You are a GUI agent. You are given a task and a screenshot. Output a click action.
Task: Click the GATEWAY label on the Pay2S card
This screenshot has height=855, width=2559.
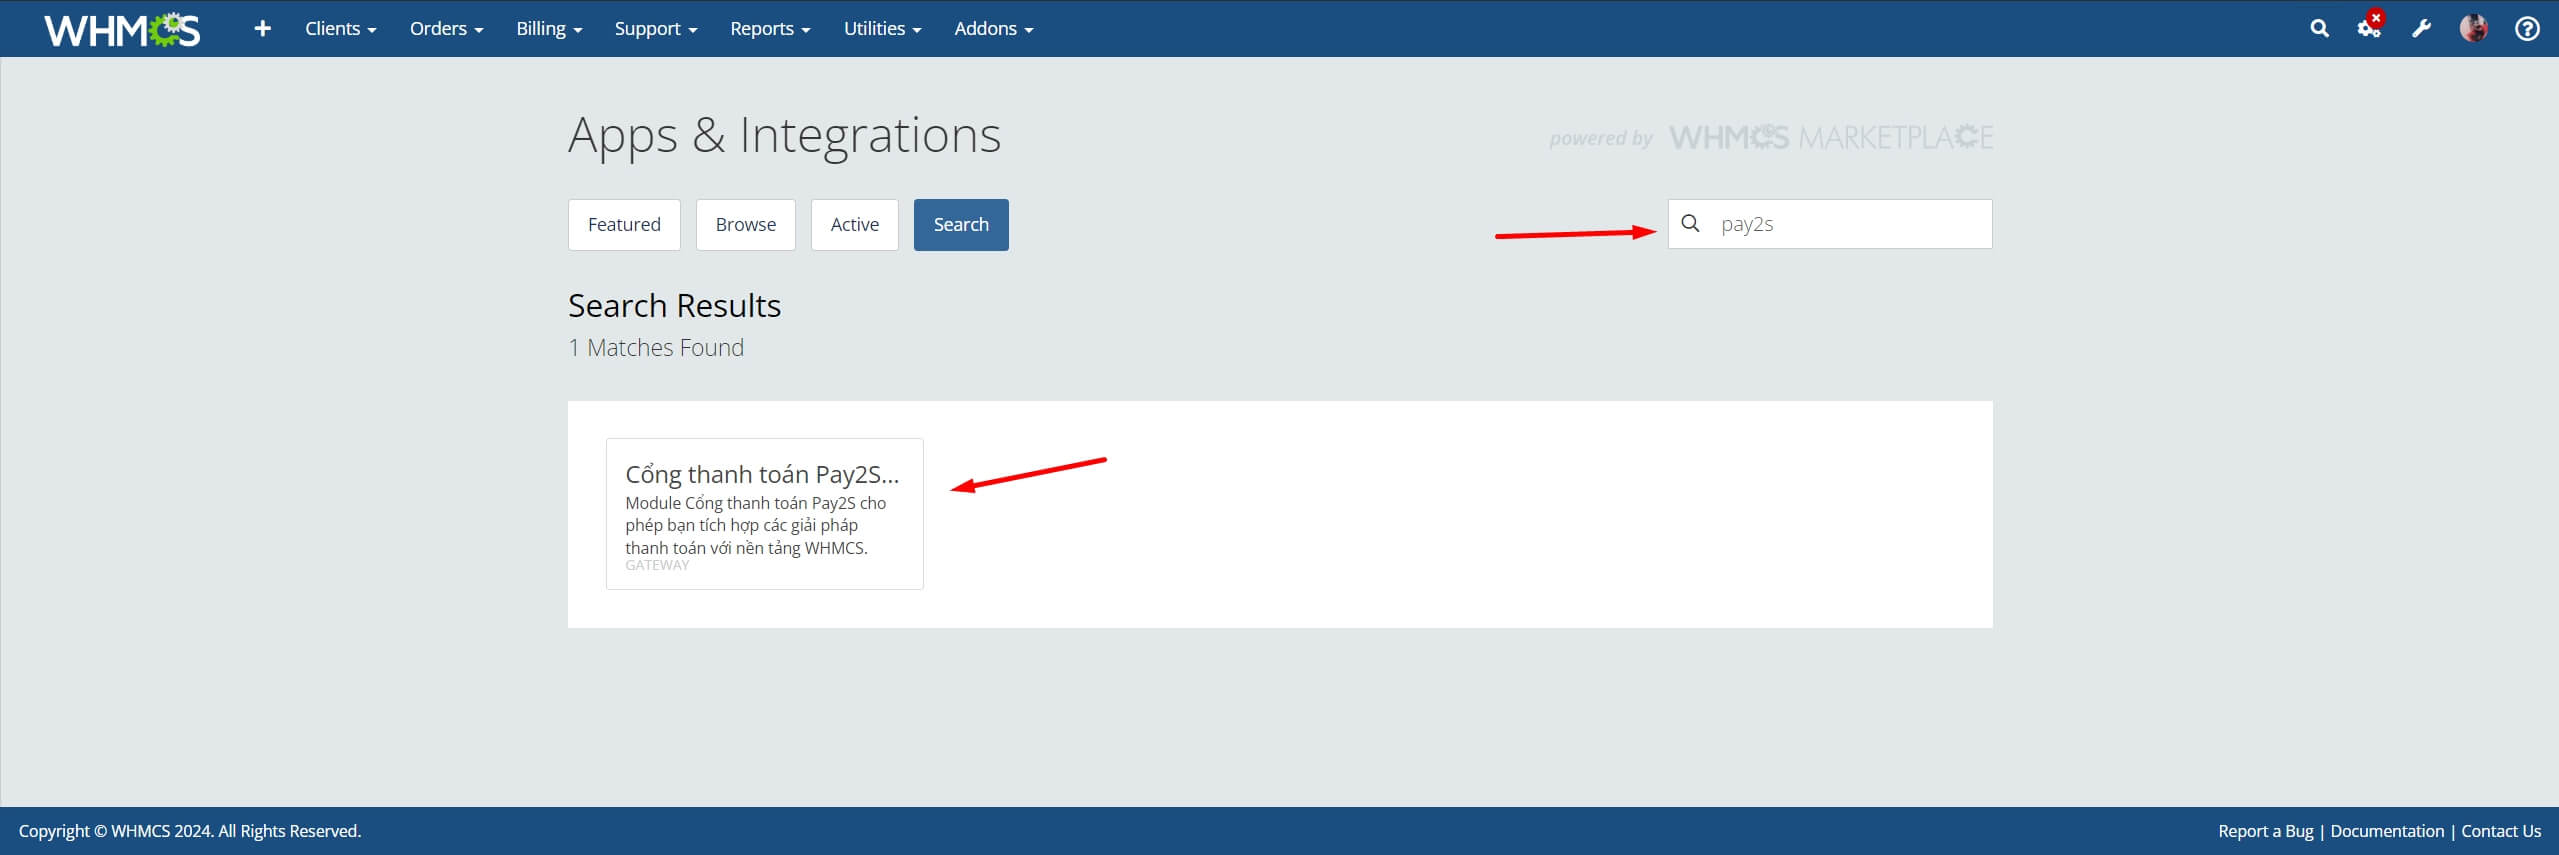point(657,565)
